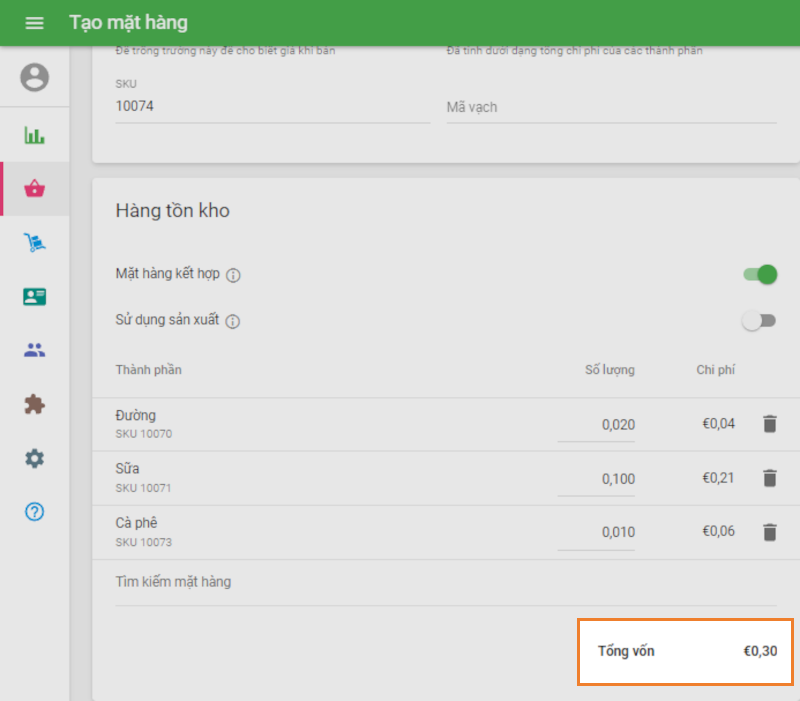800x701 pixels.
Task: Delete the Sữa component row
Action: [769, 478]
